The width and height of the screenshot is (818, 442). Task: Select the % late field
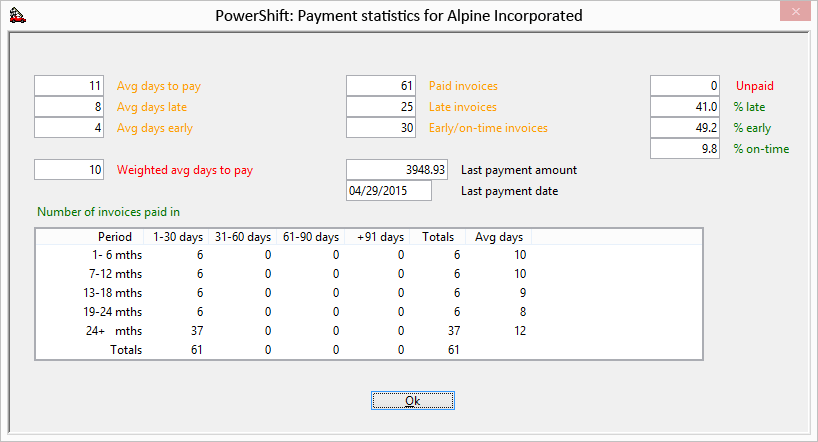pos(685,106)
